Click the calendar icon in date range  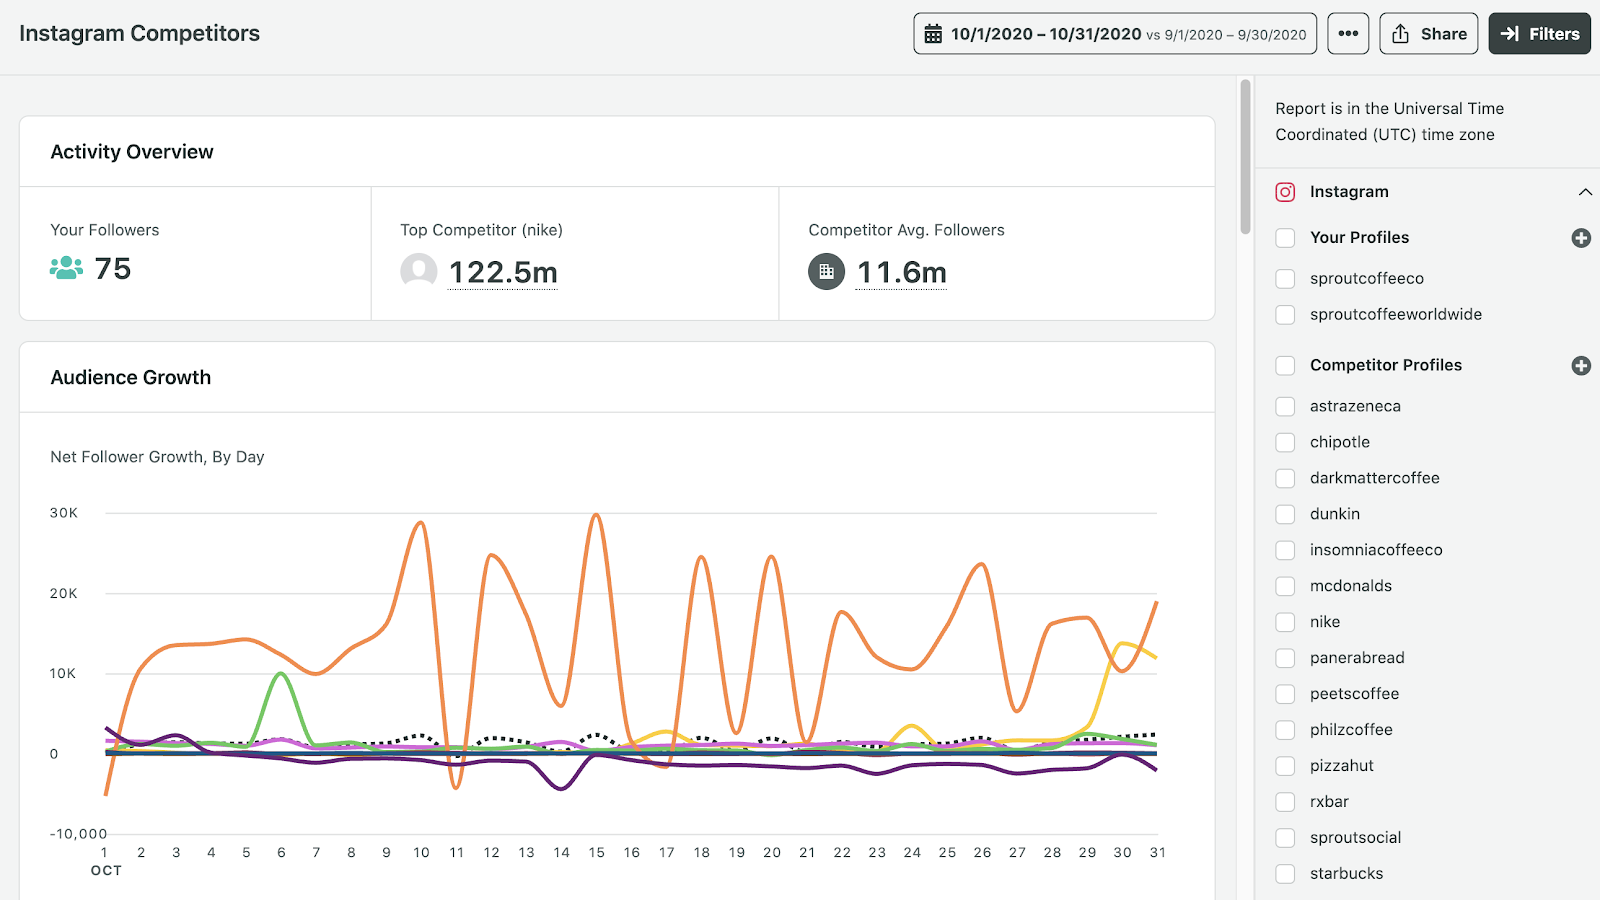933,34
